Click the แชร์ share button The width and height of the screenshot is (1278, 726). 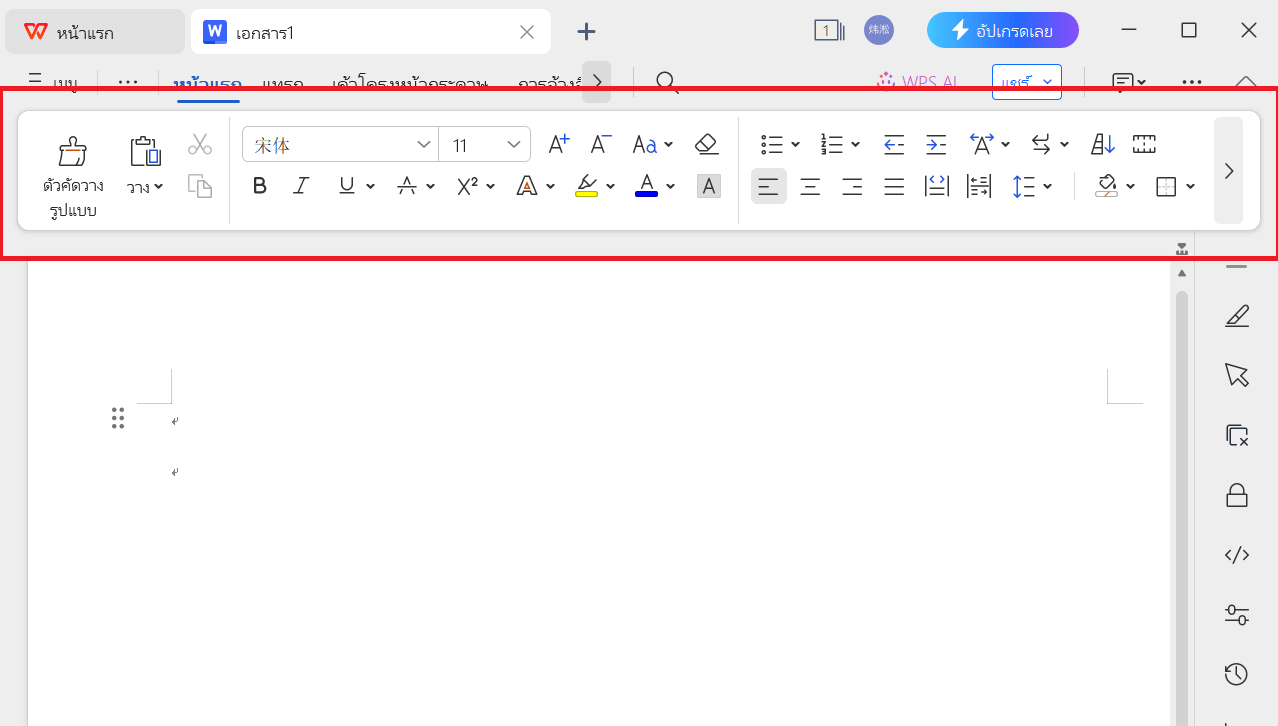pos(1026,82)
